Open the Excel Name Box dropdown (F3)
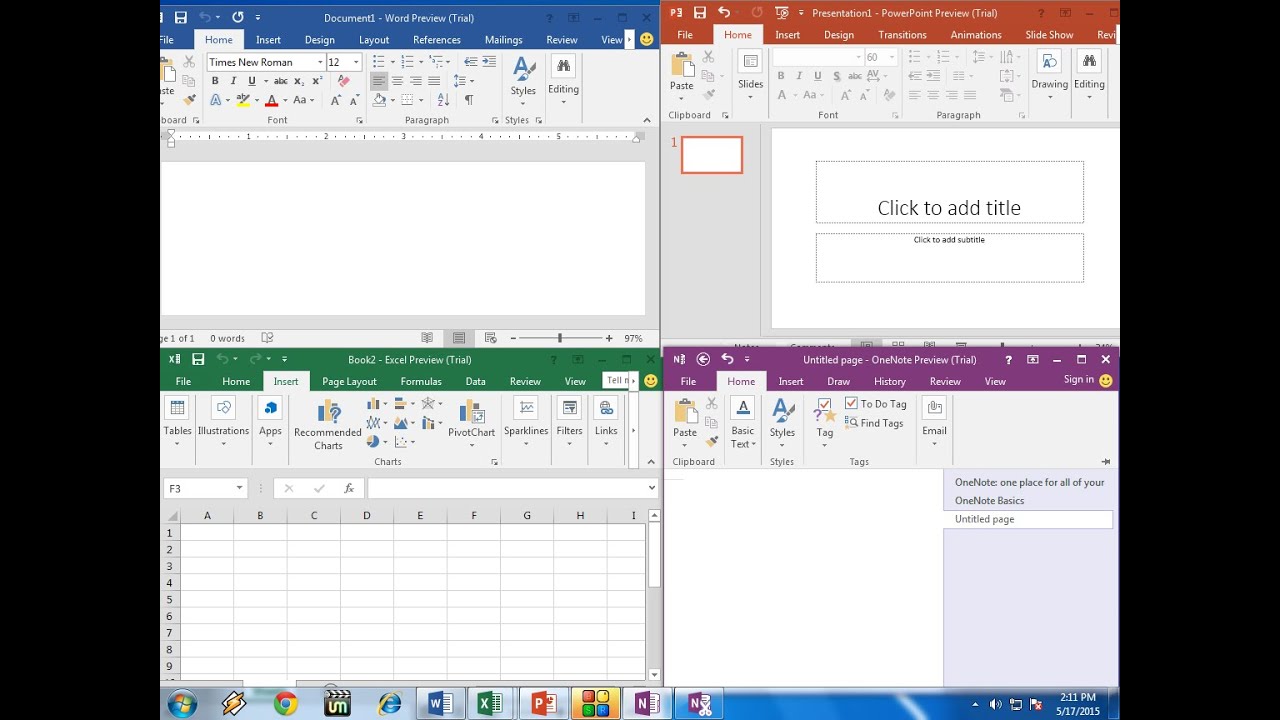Screen dimensions: 1280x720 [x=239, y=488]
